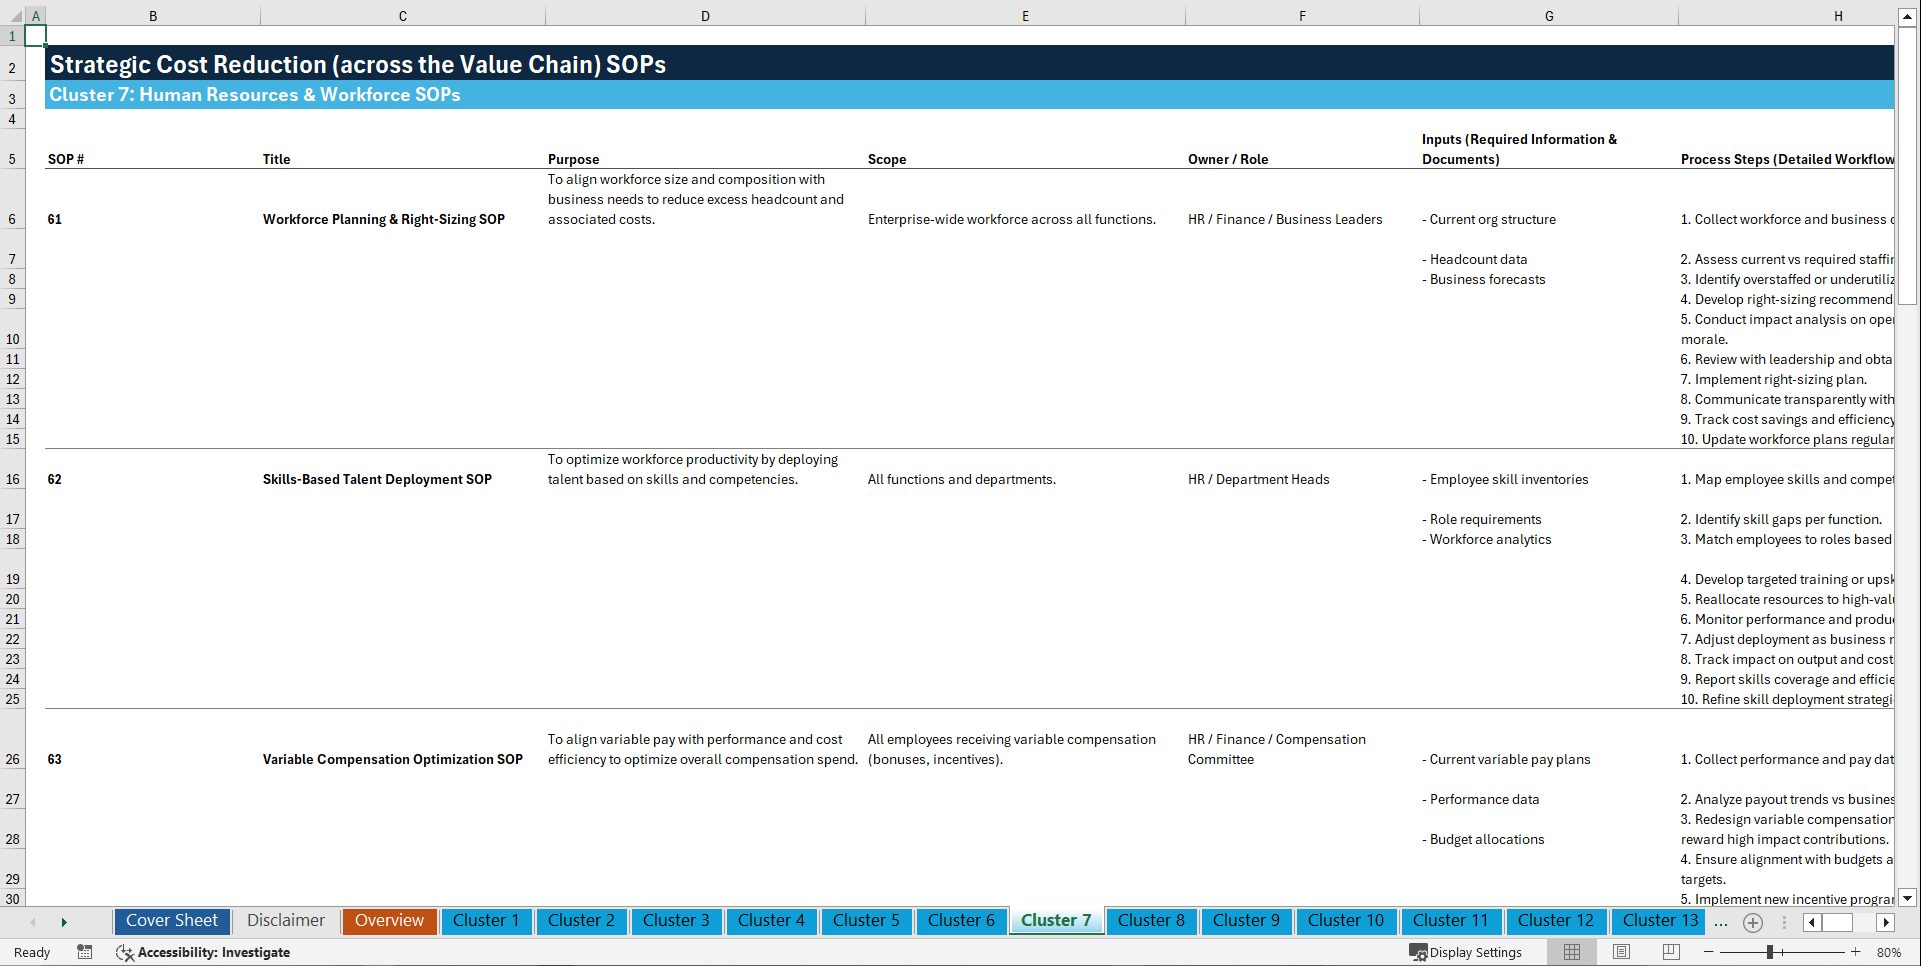Viewport: 1921px width, 966px height.
Task: Switch to the Cluster 10 sheet tab
Action: [1346, 921]
